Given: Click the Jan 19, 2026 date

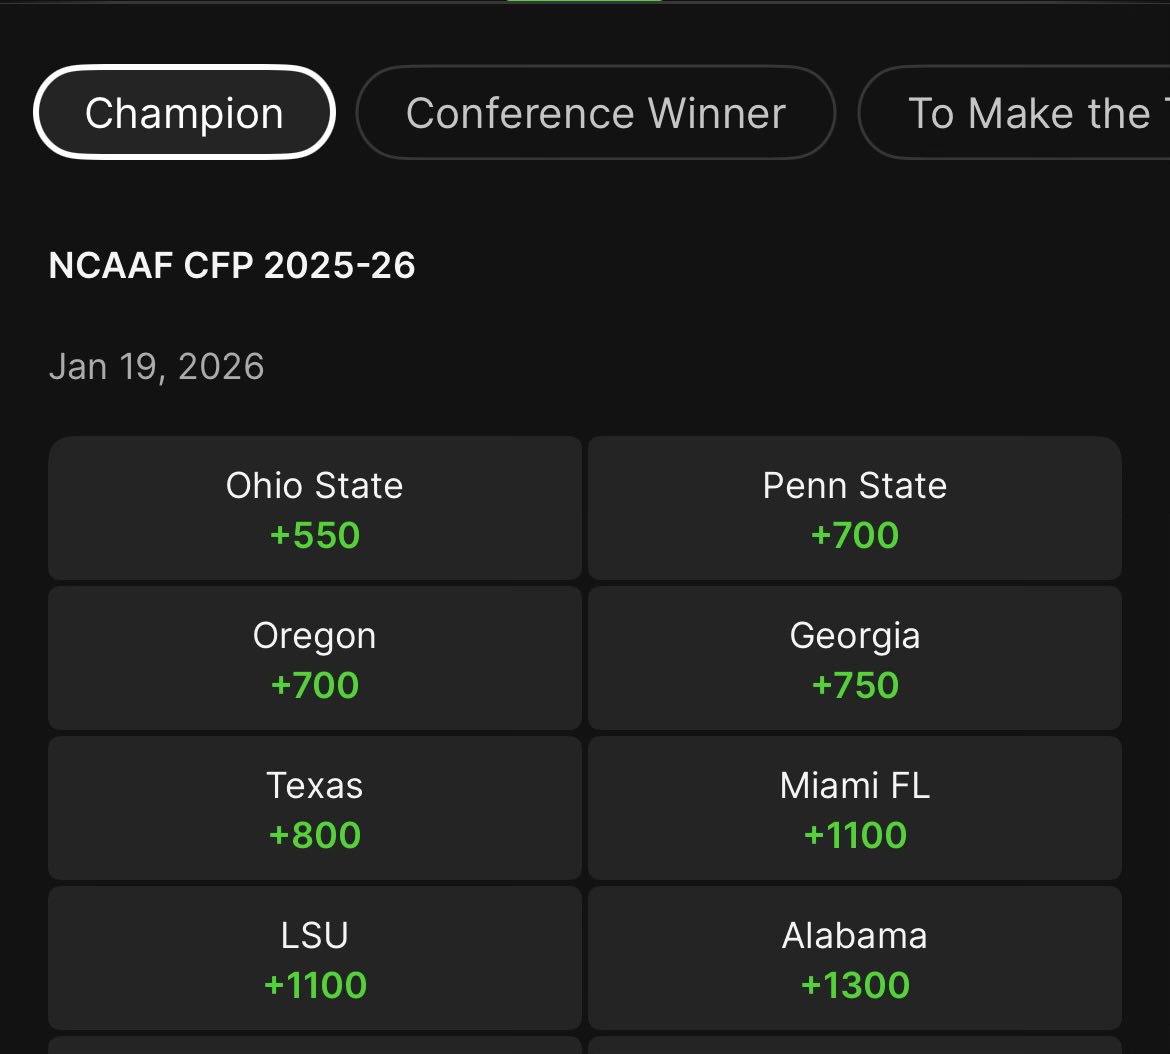Looking at the screenshot, I should [x=157, y=367].
